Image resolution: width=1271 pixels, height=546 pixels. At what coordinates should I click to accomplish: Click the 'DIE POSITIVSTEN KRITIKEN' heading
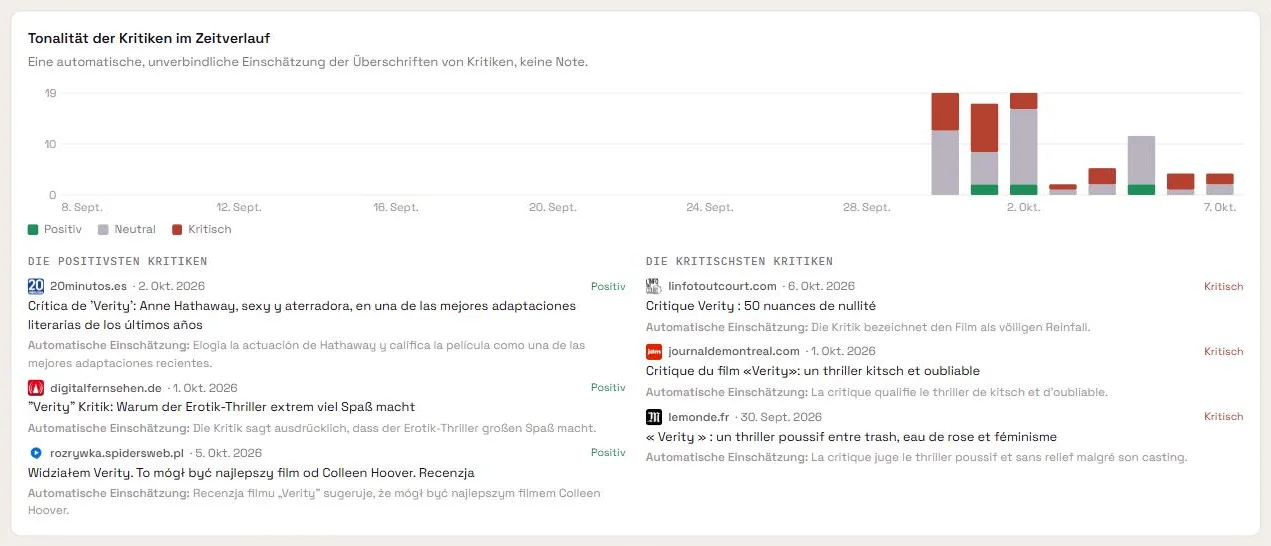click(x=118, y=261)
